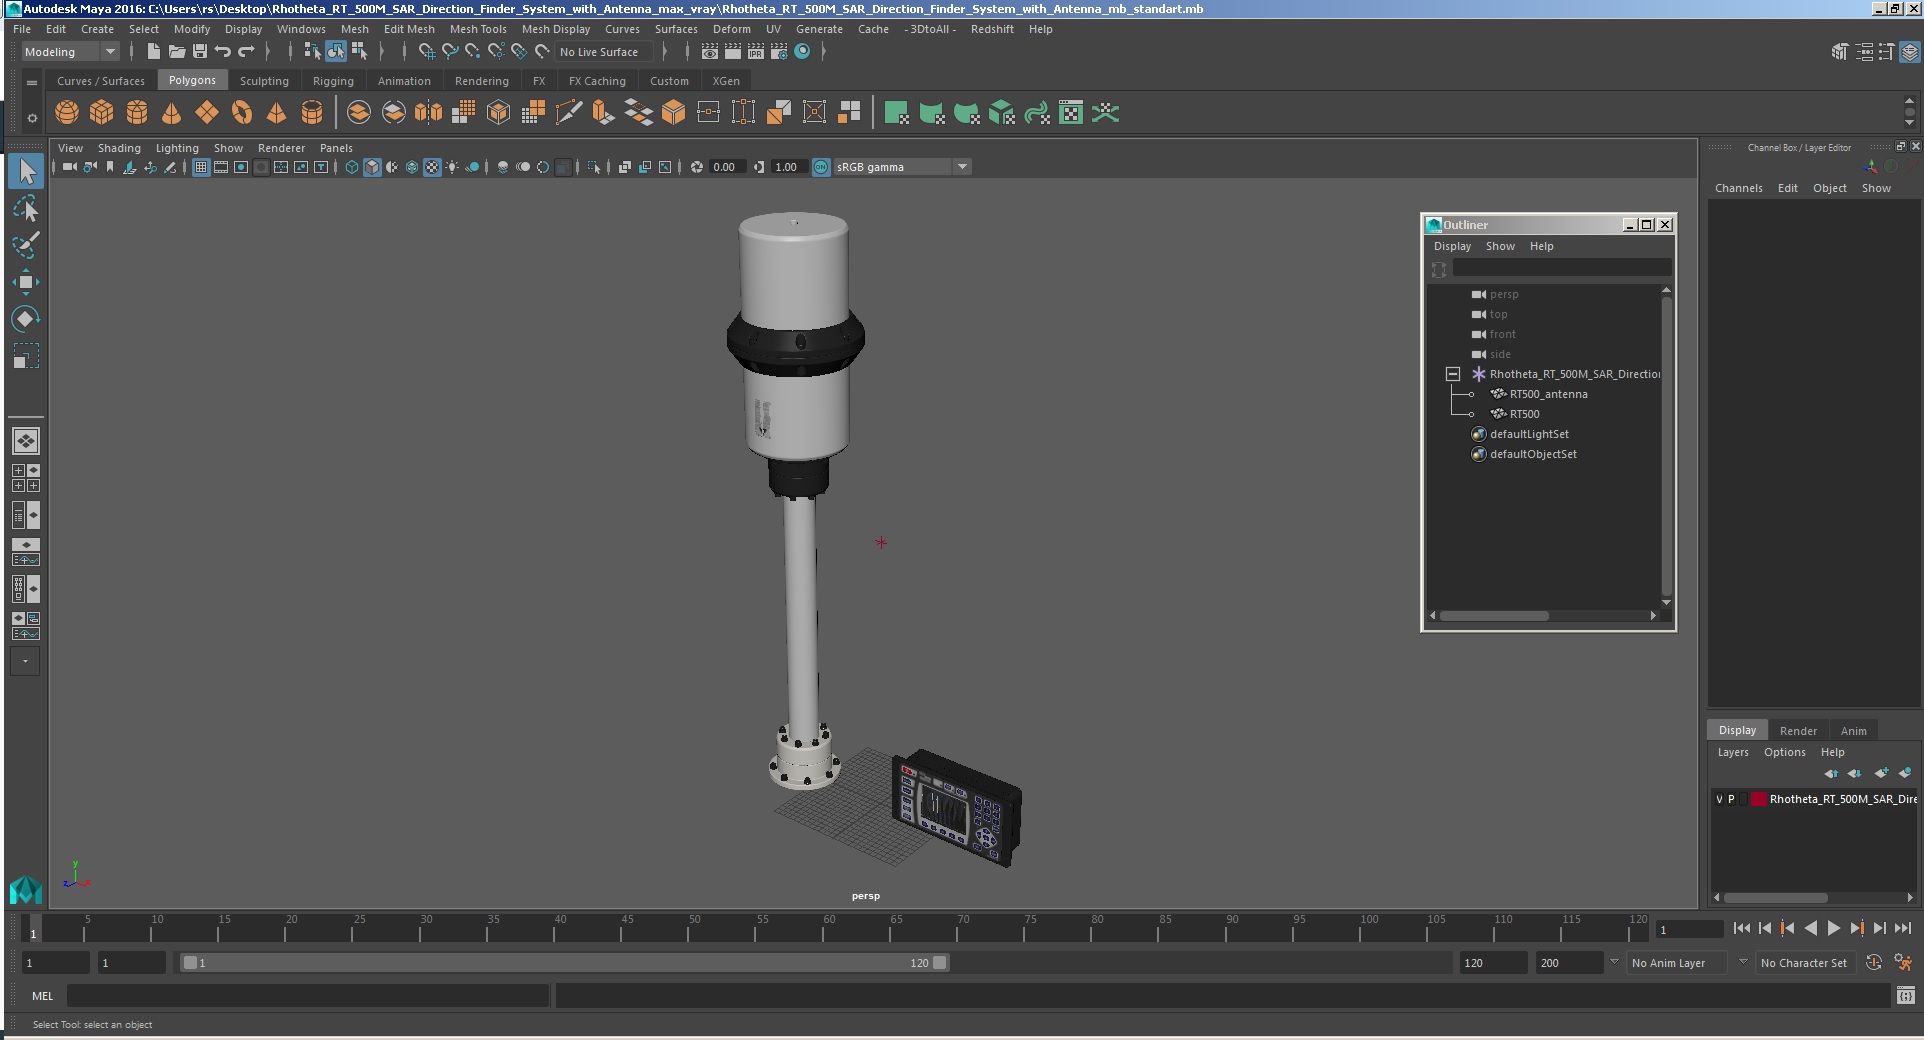Open Animation preferences icon near timeline

(x=1903, y=963)
